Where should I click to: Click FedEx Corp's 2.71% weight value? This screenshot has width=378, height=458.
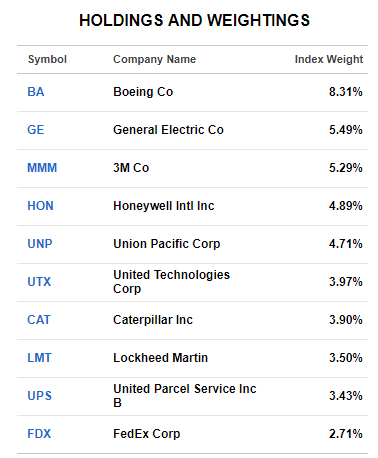tap(346, 434)
